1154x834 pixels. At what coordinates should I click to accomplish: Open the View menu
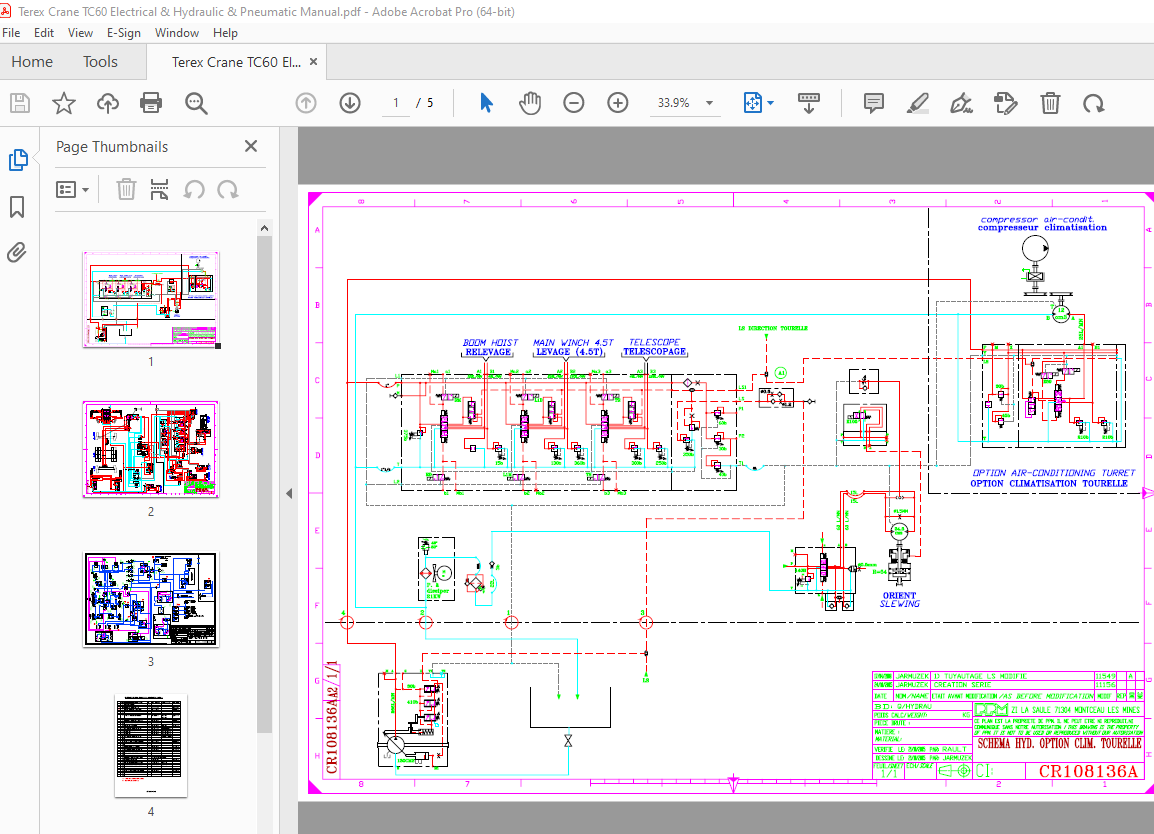80,32
